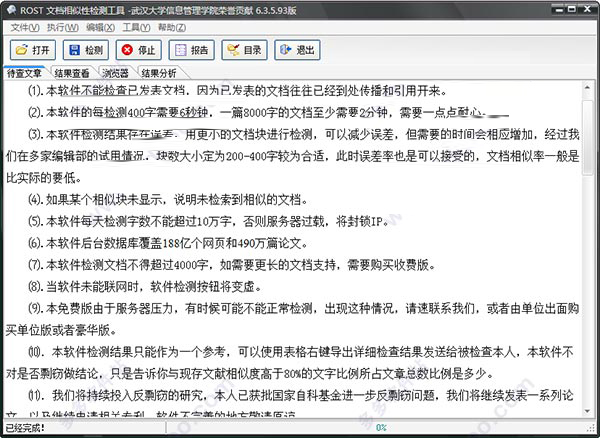600x438 pixels.
Task: Click the 打开 (Open) folder toolbar button
Action: (33, 50)
